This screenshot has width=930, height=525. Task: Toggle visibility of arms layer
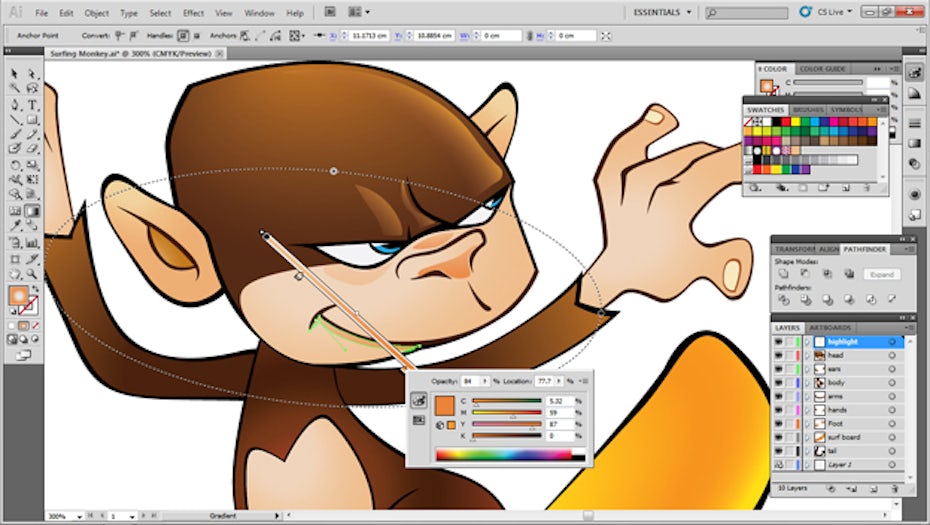coord(778,396)
